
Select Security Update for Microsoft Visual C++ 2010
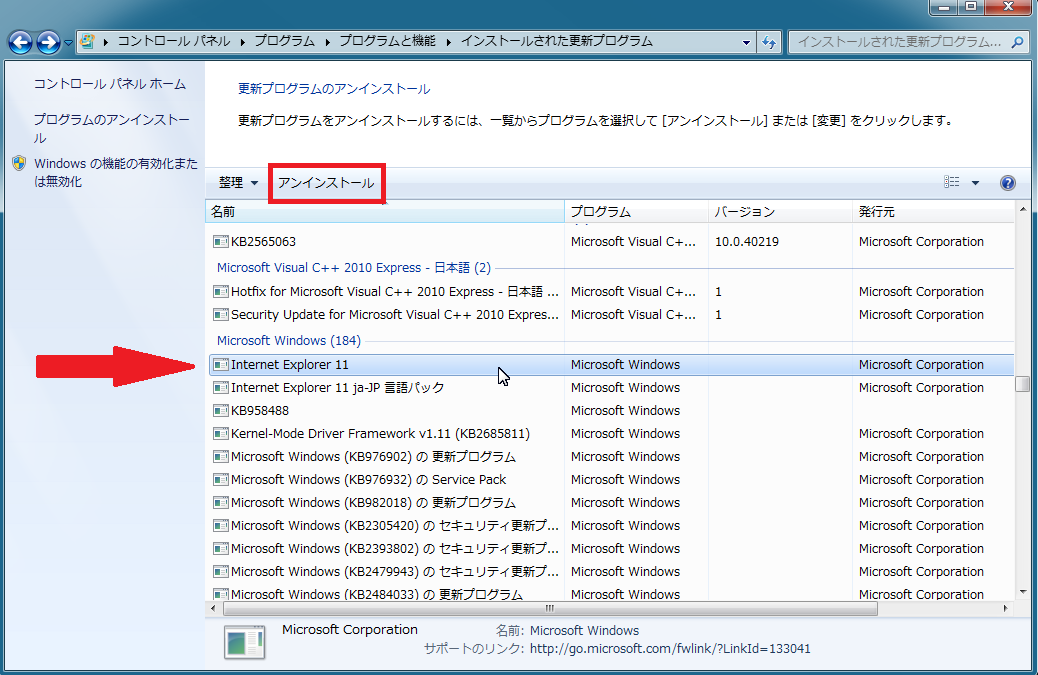pyautogui.click(x=611, y=314)
